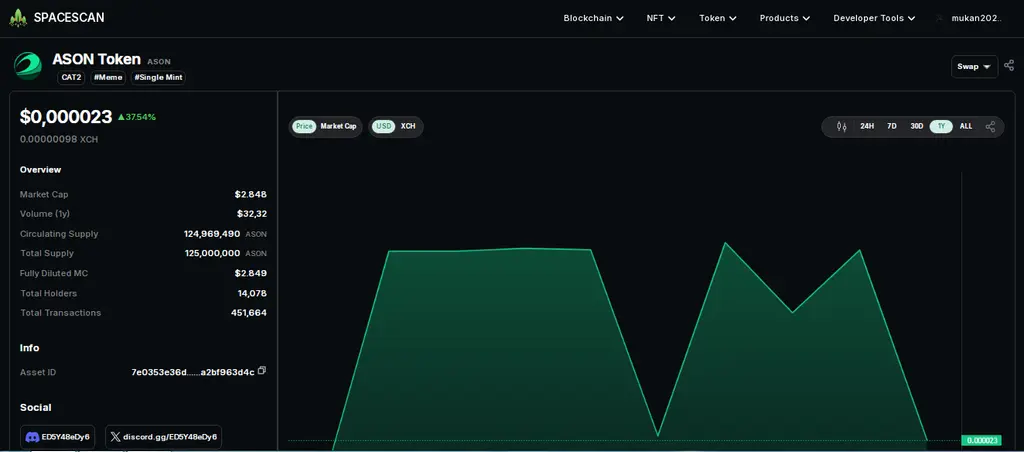The image size is (1024, 452).
Task: Click the Asset ID 7e0353e36d......a2bf963d4c
Action: (193, 372)
